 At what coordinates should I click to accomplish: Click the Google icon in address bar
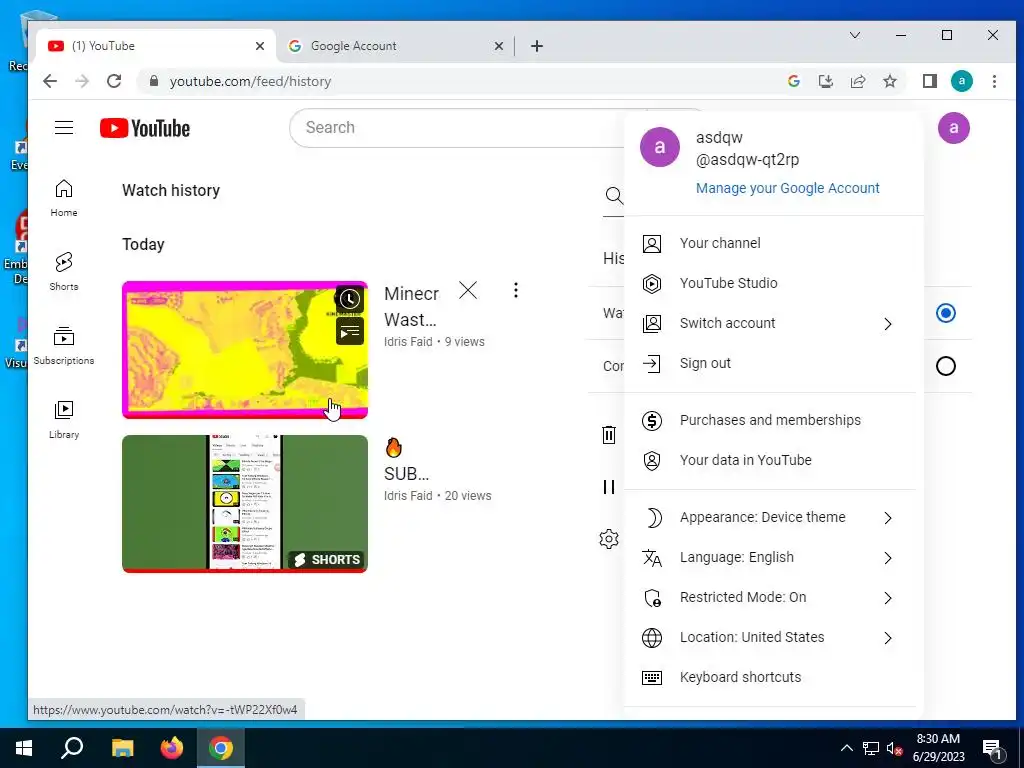click(x=793, y=81)
